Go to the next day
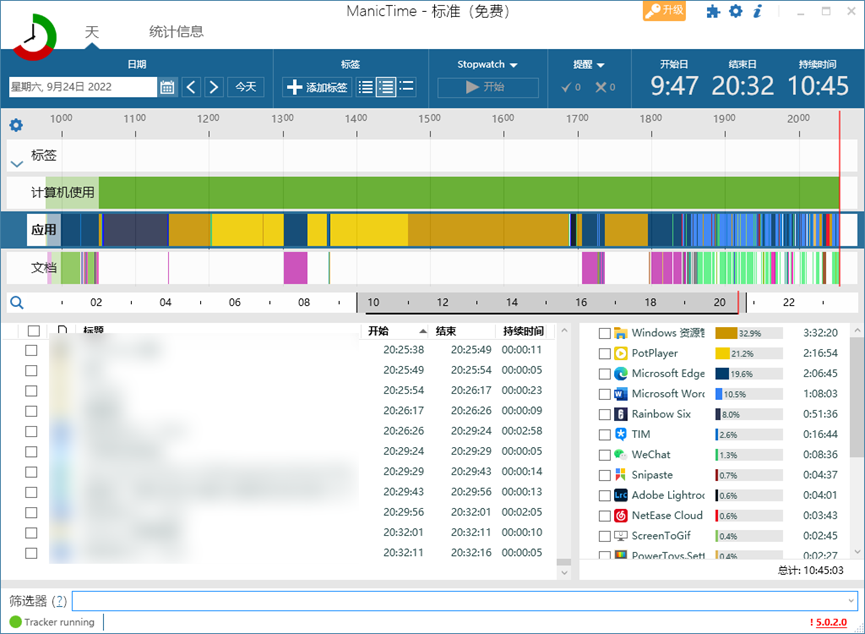 click(x=214, y=87)
